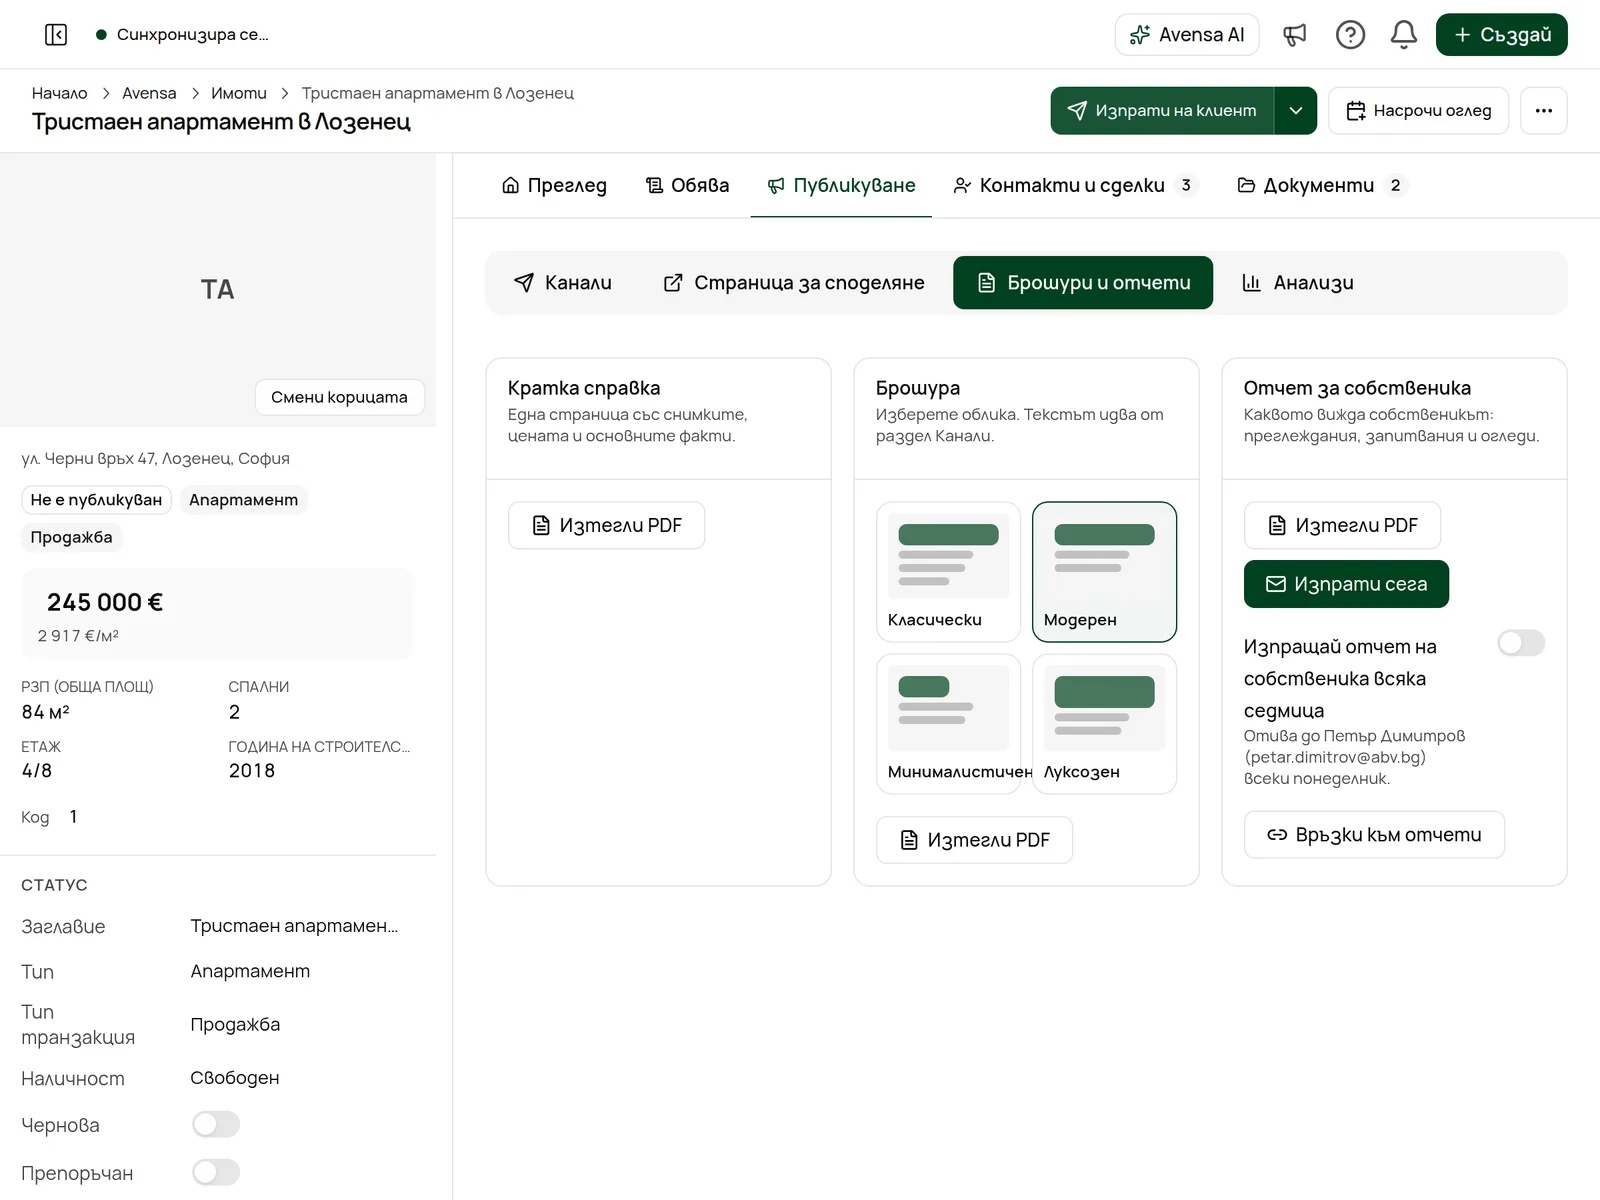The height and width of the screenshot is (1200, 1600).
Task: Switch to the Обява tab
Action: pos(687,185)
